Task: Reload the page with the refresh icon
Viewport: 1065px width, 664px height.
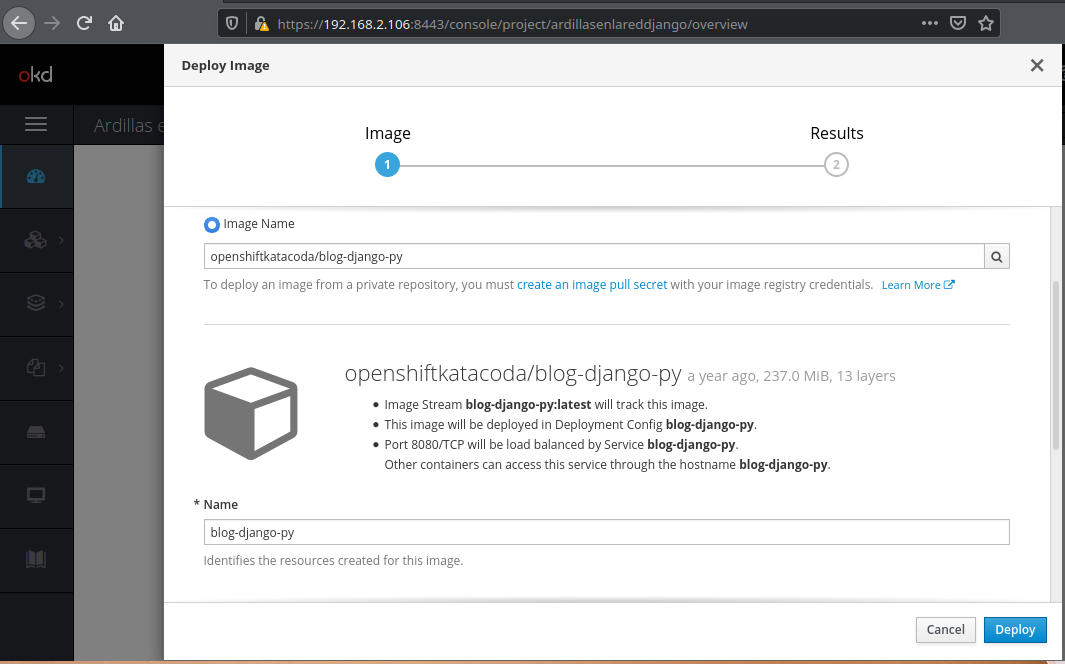Action: (84, 24)
